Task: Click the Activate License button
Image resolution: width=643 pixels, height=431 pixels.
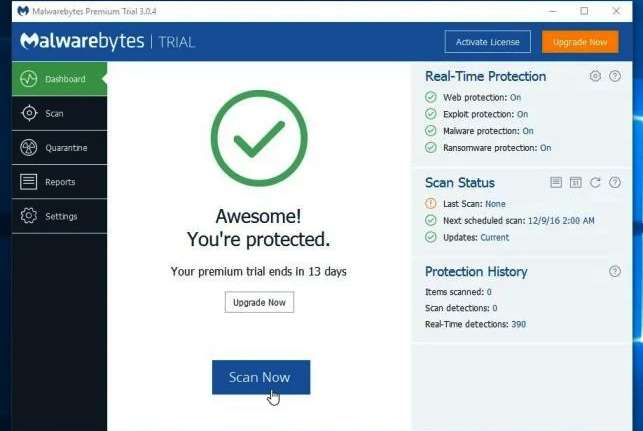Action: coord(488,42)
